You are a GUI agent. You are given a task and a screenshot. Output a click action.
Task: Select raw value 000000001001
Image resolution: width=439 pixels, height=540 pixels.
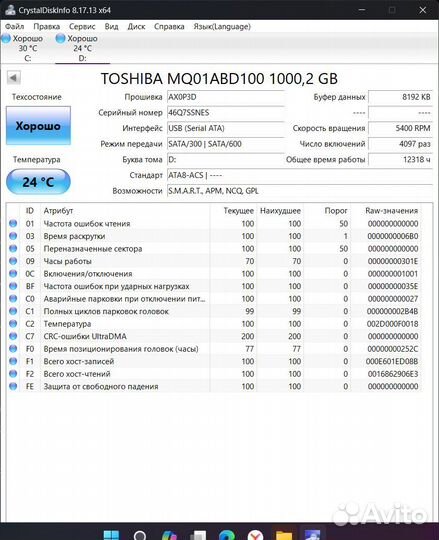393,274
